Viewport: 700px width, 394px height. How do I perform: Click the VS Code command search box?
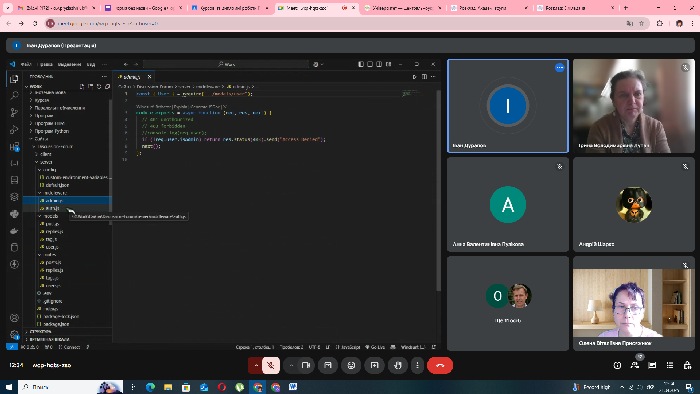point(226,64)
